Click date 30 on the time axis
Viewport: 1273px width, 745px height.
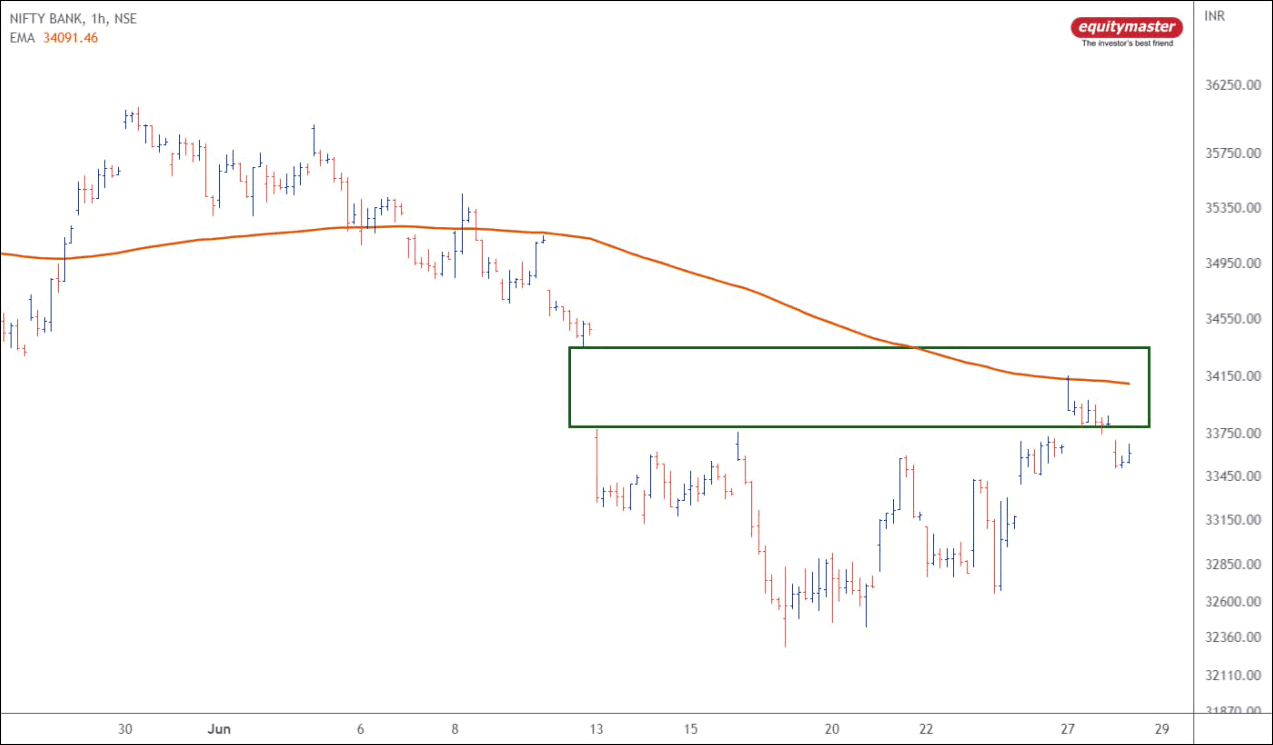[x=124, y=729]
